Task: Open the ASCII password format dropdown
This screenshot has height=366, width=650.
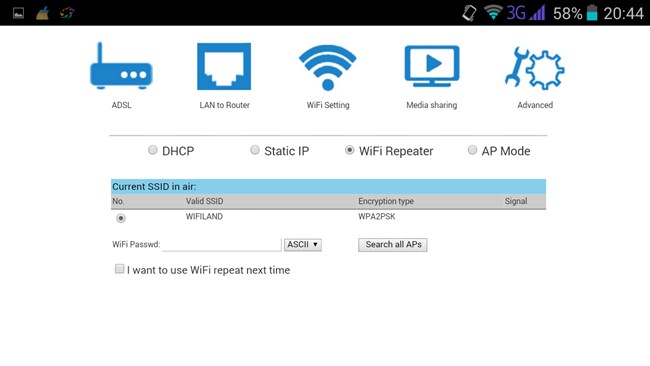Action: tap(303, 245)
